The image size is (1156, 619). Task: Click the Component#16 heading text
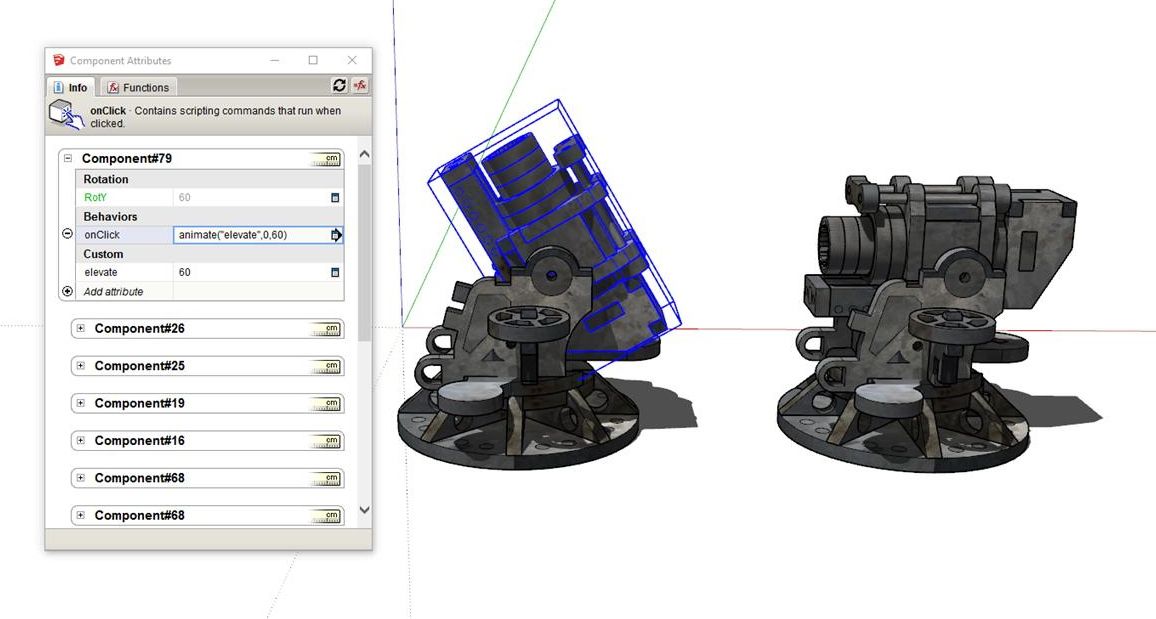139,441
